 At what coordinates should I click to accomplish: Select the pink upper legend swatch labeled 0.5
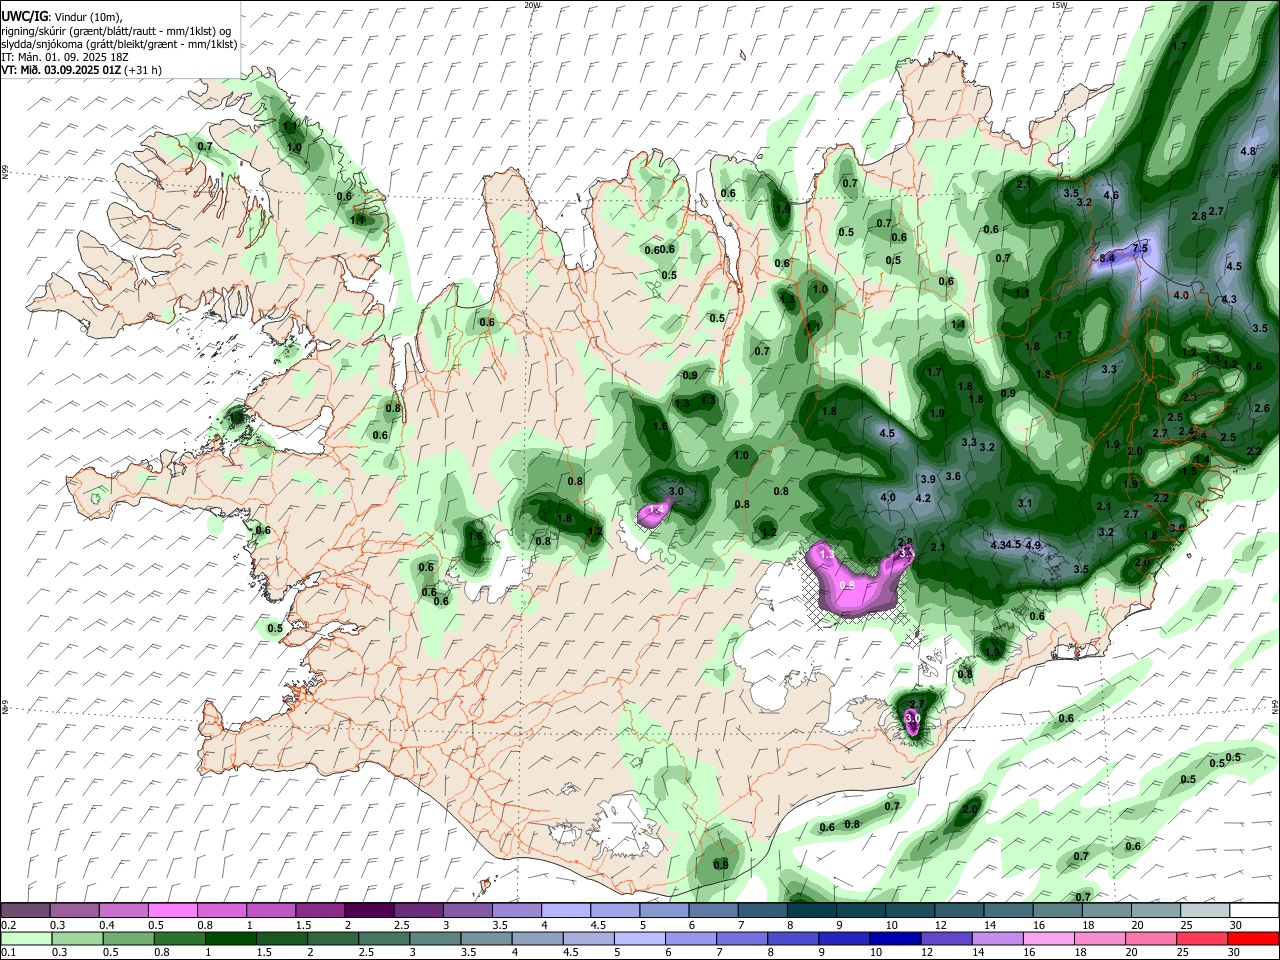pos(172,910)
